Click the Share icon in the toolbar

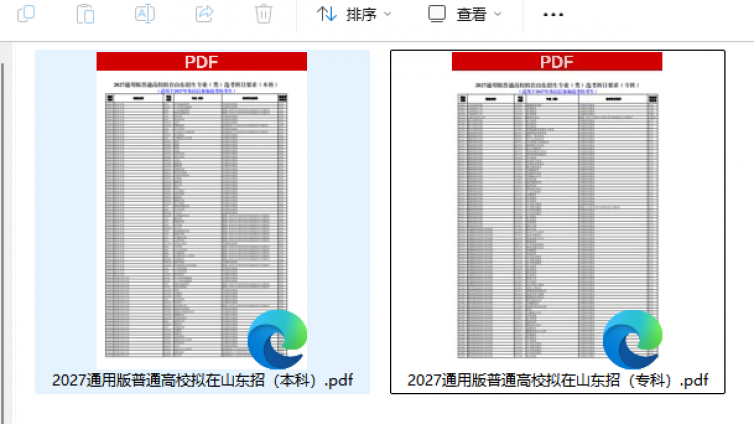click(204, 13)
